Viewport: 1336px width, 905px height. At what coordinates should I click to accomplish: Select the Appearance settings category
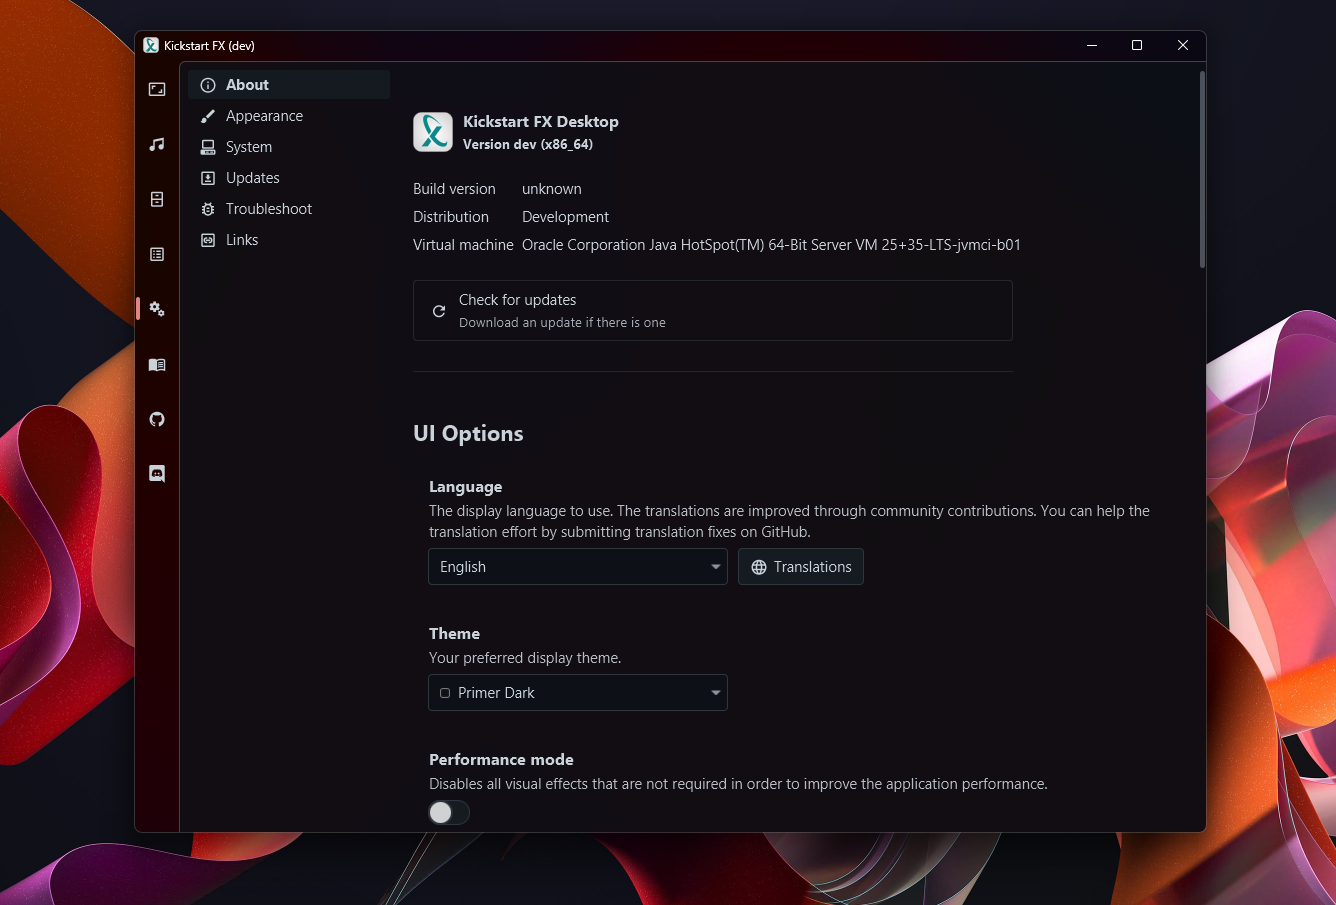[289, 116]
